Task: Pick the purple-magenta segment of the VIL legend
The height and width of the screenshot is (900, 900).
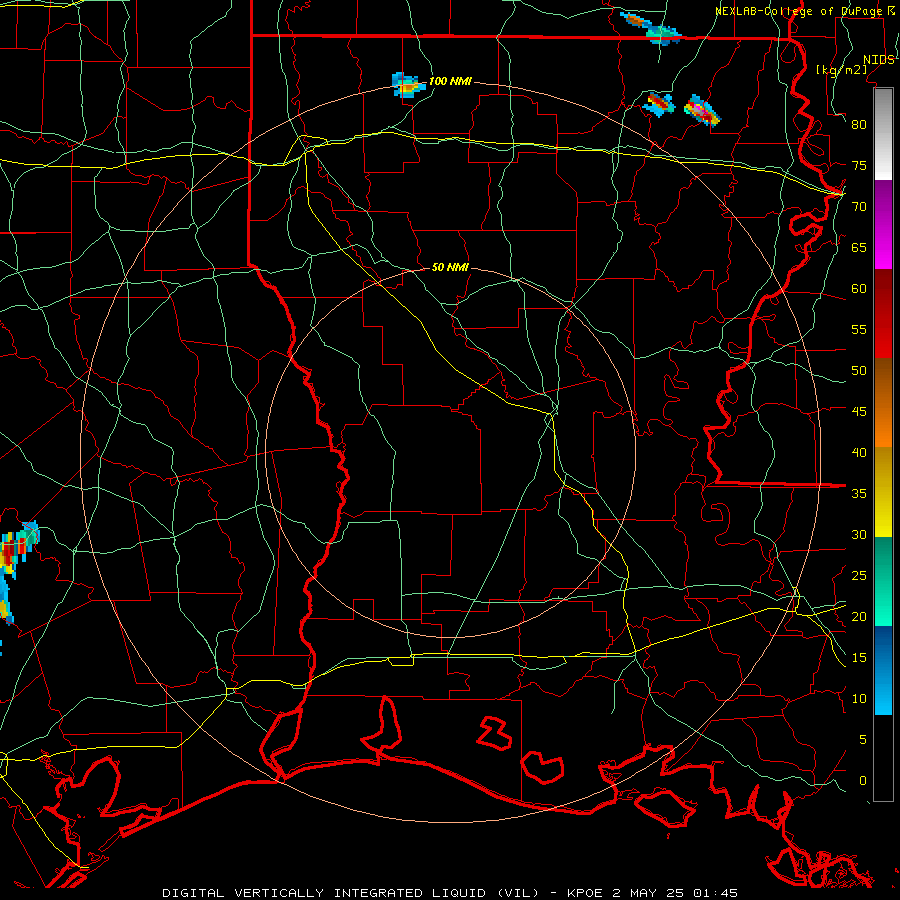Action: 883,224
